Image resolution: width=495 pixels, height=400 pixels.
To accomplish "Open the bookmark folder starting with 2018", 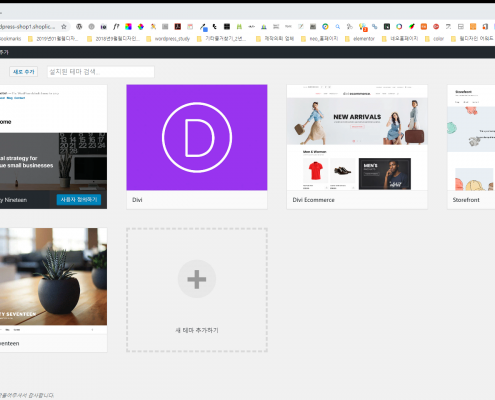I will (113, 39).
